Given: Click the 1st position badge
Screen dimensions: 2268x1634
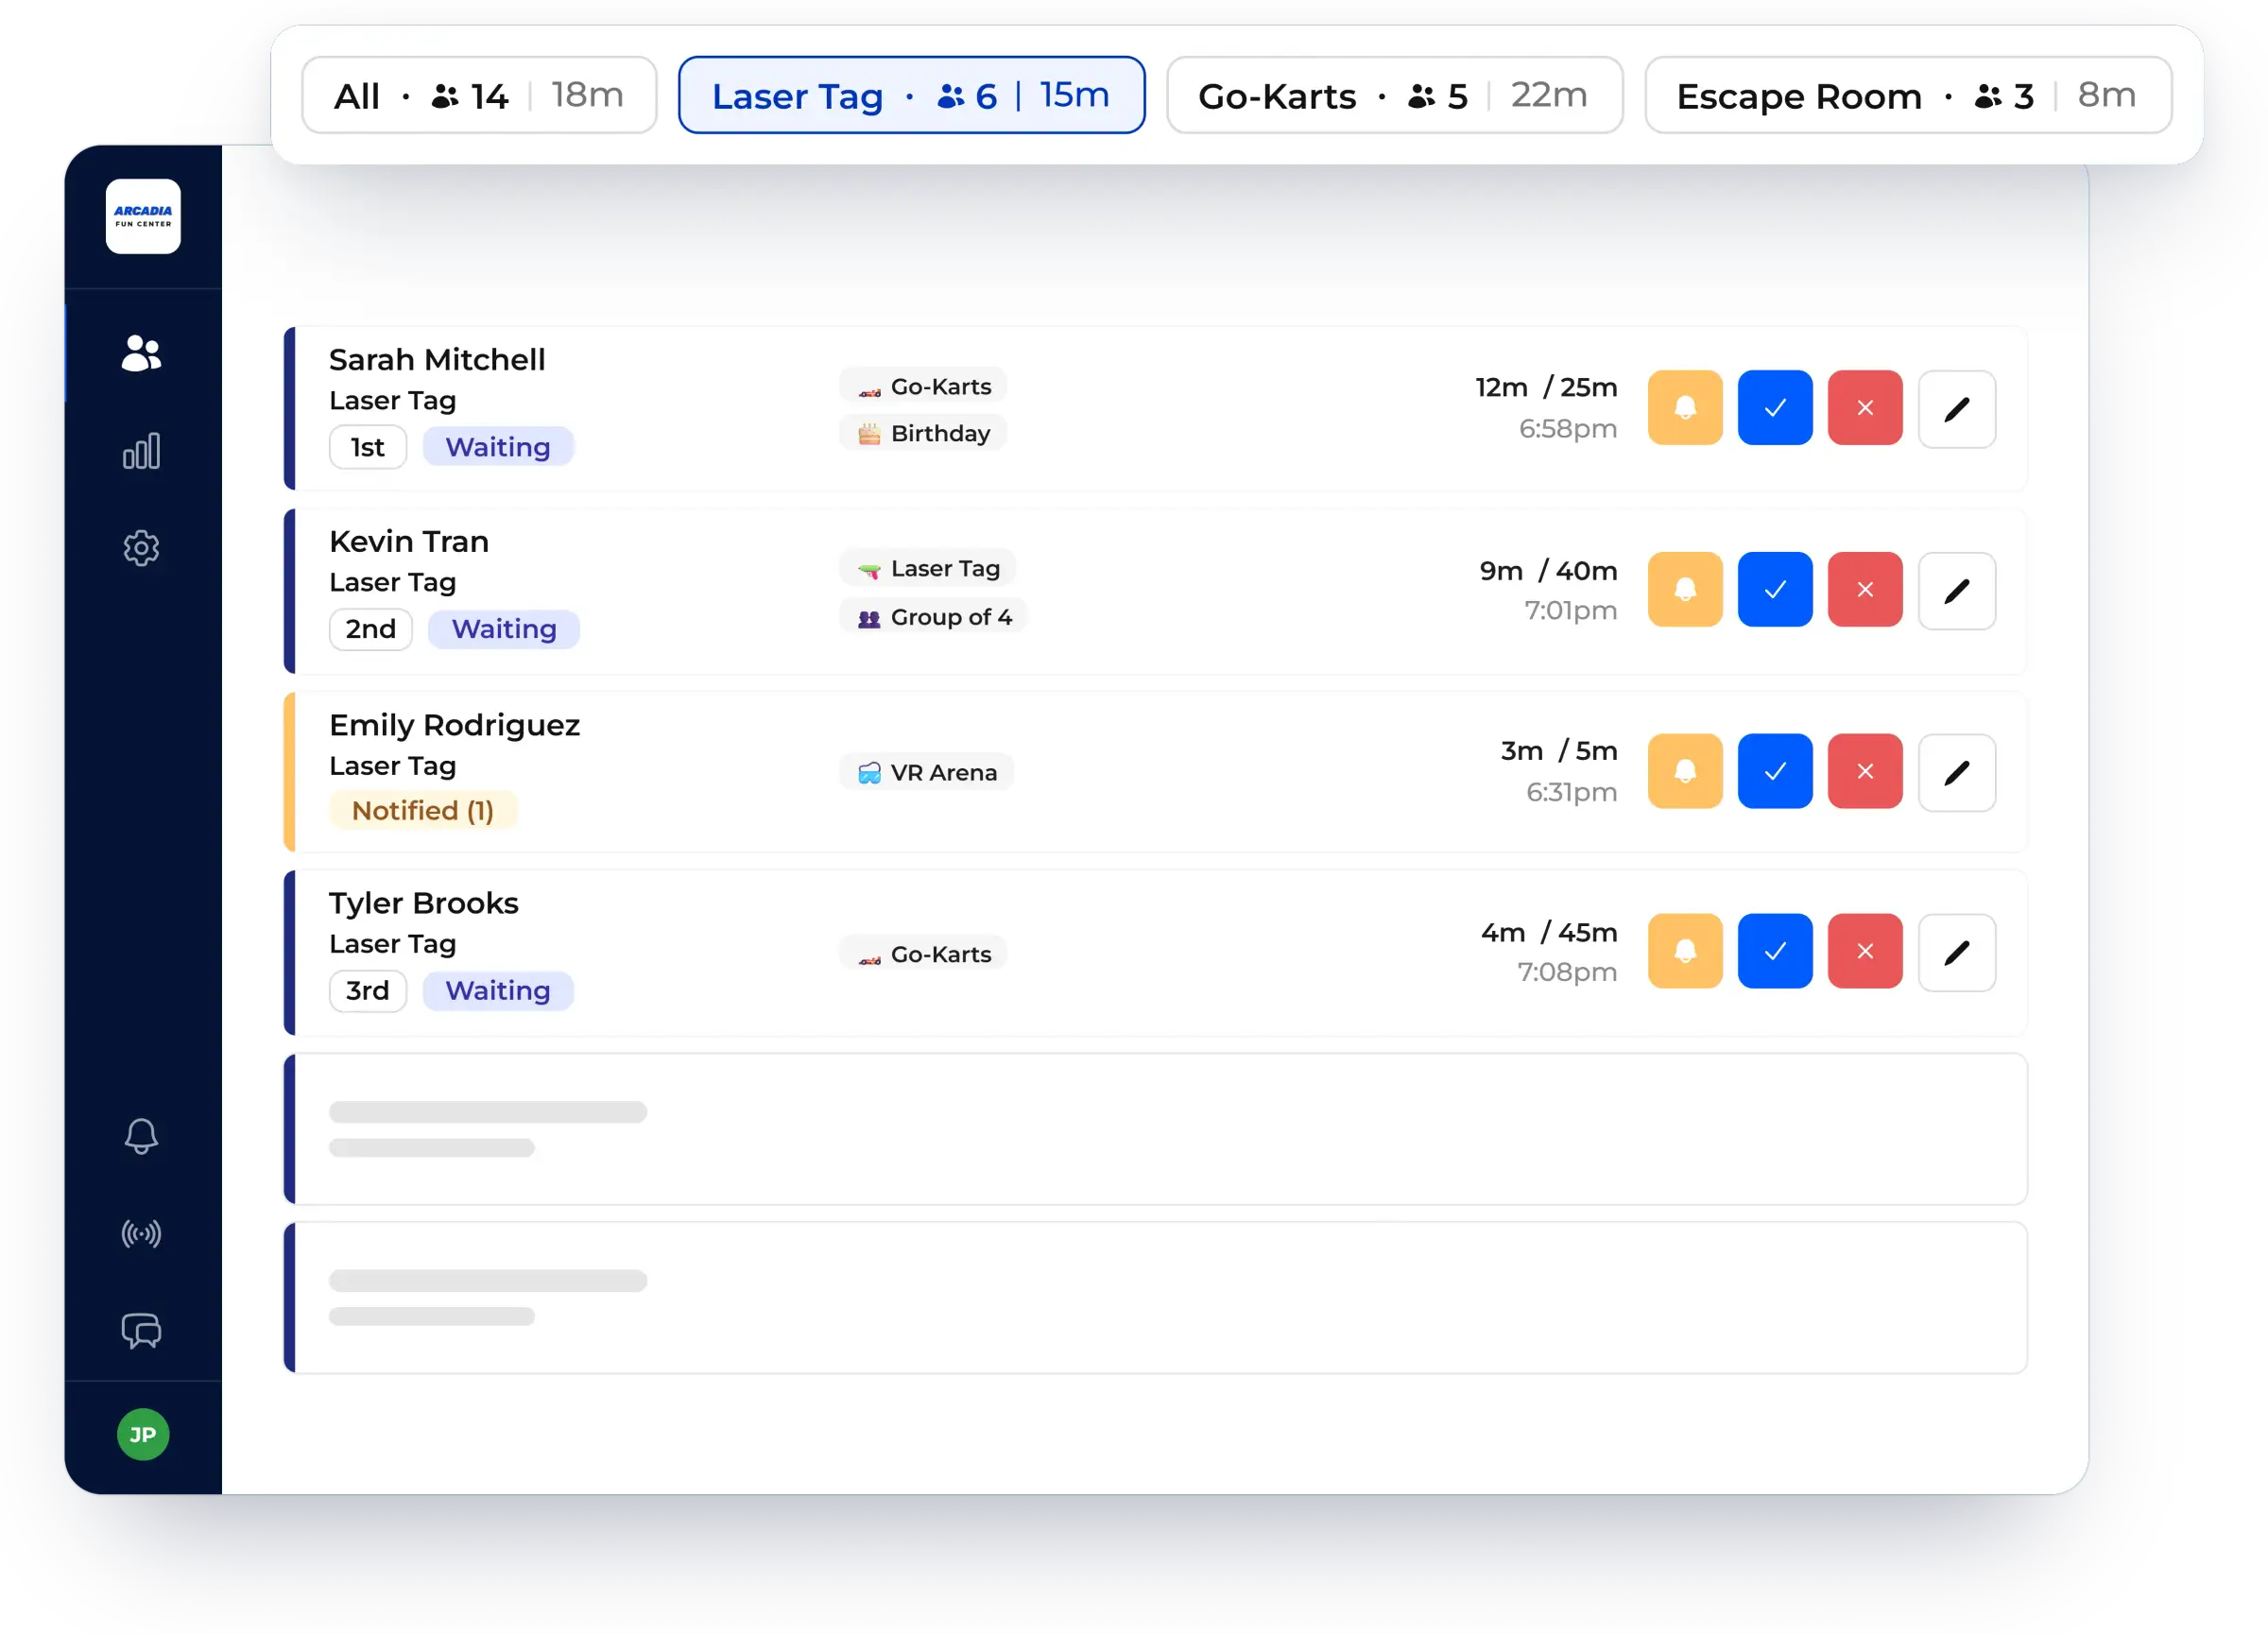Looking at the screenshot, I should (368, 447).
